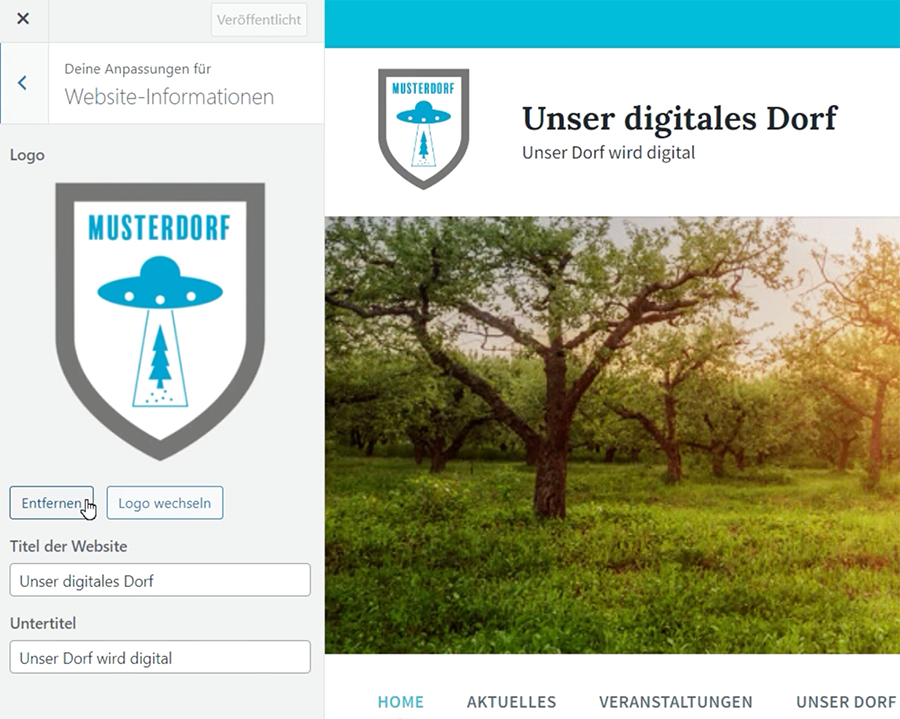Screen dimensions: 900x719
Task: Click the tagline under the site title in preview
Action: 608,153
